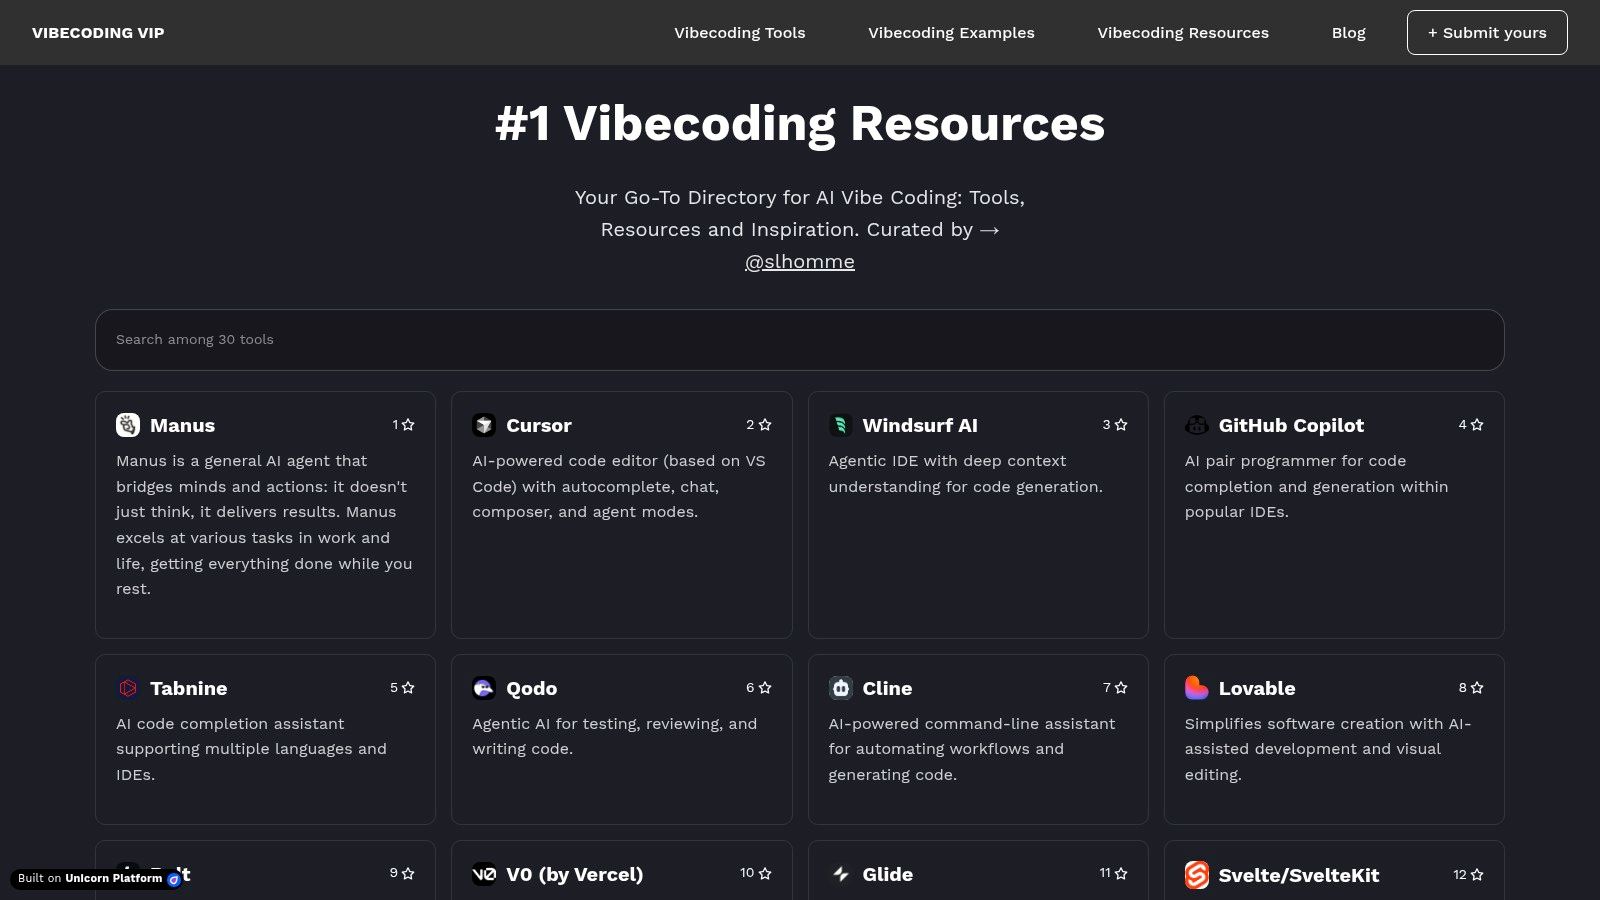Select the Qodo avatar icon

(484, 688)
